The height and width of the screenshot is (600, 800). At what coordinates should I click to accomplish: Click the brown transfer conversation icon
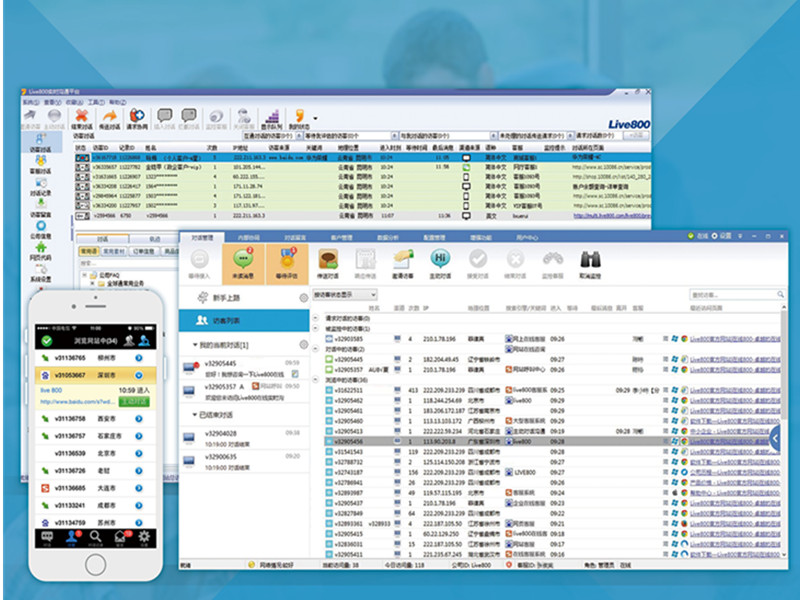(x=328, y=259)
